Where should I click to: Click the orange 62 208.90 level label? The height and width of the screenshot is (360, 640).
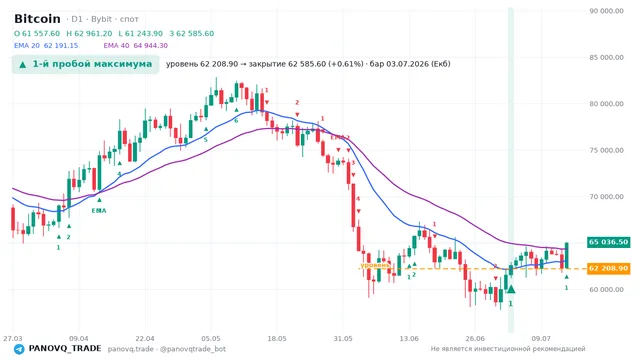click(x=608, y=269)
